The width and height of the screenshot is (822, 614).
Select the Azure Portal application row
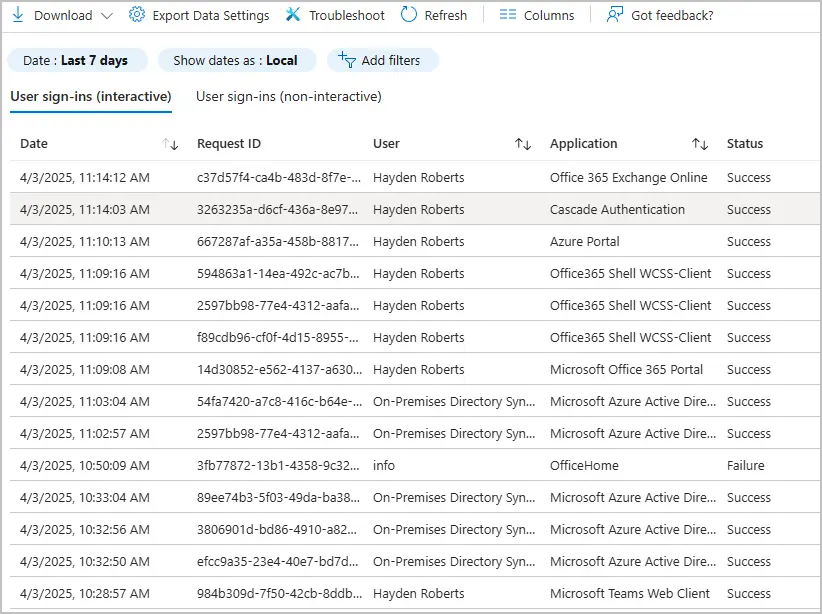pos(585,242)
